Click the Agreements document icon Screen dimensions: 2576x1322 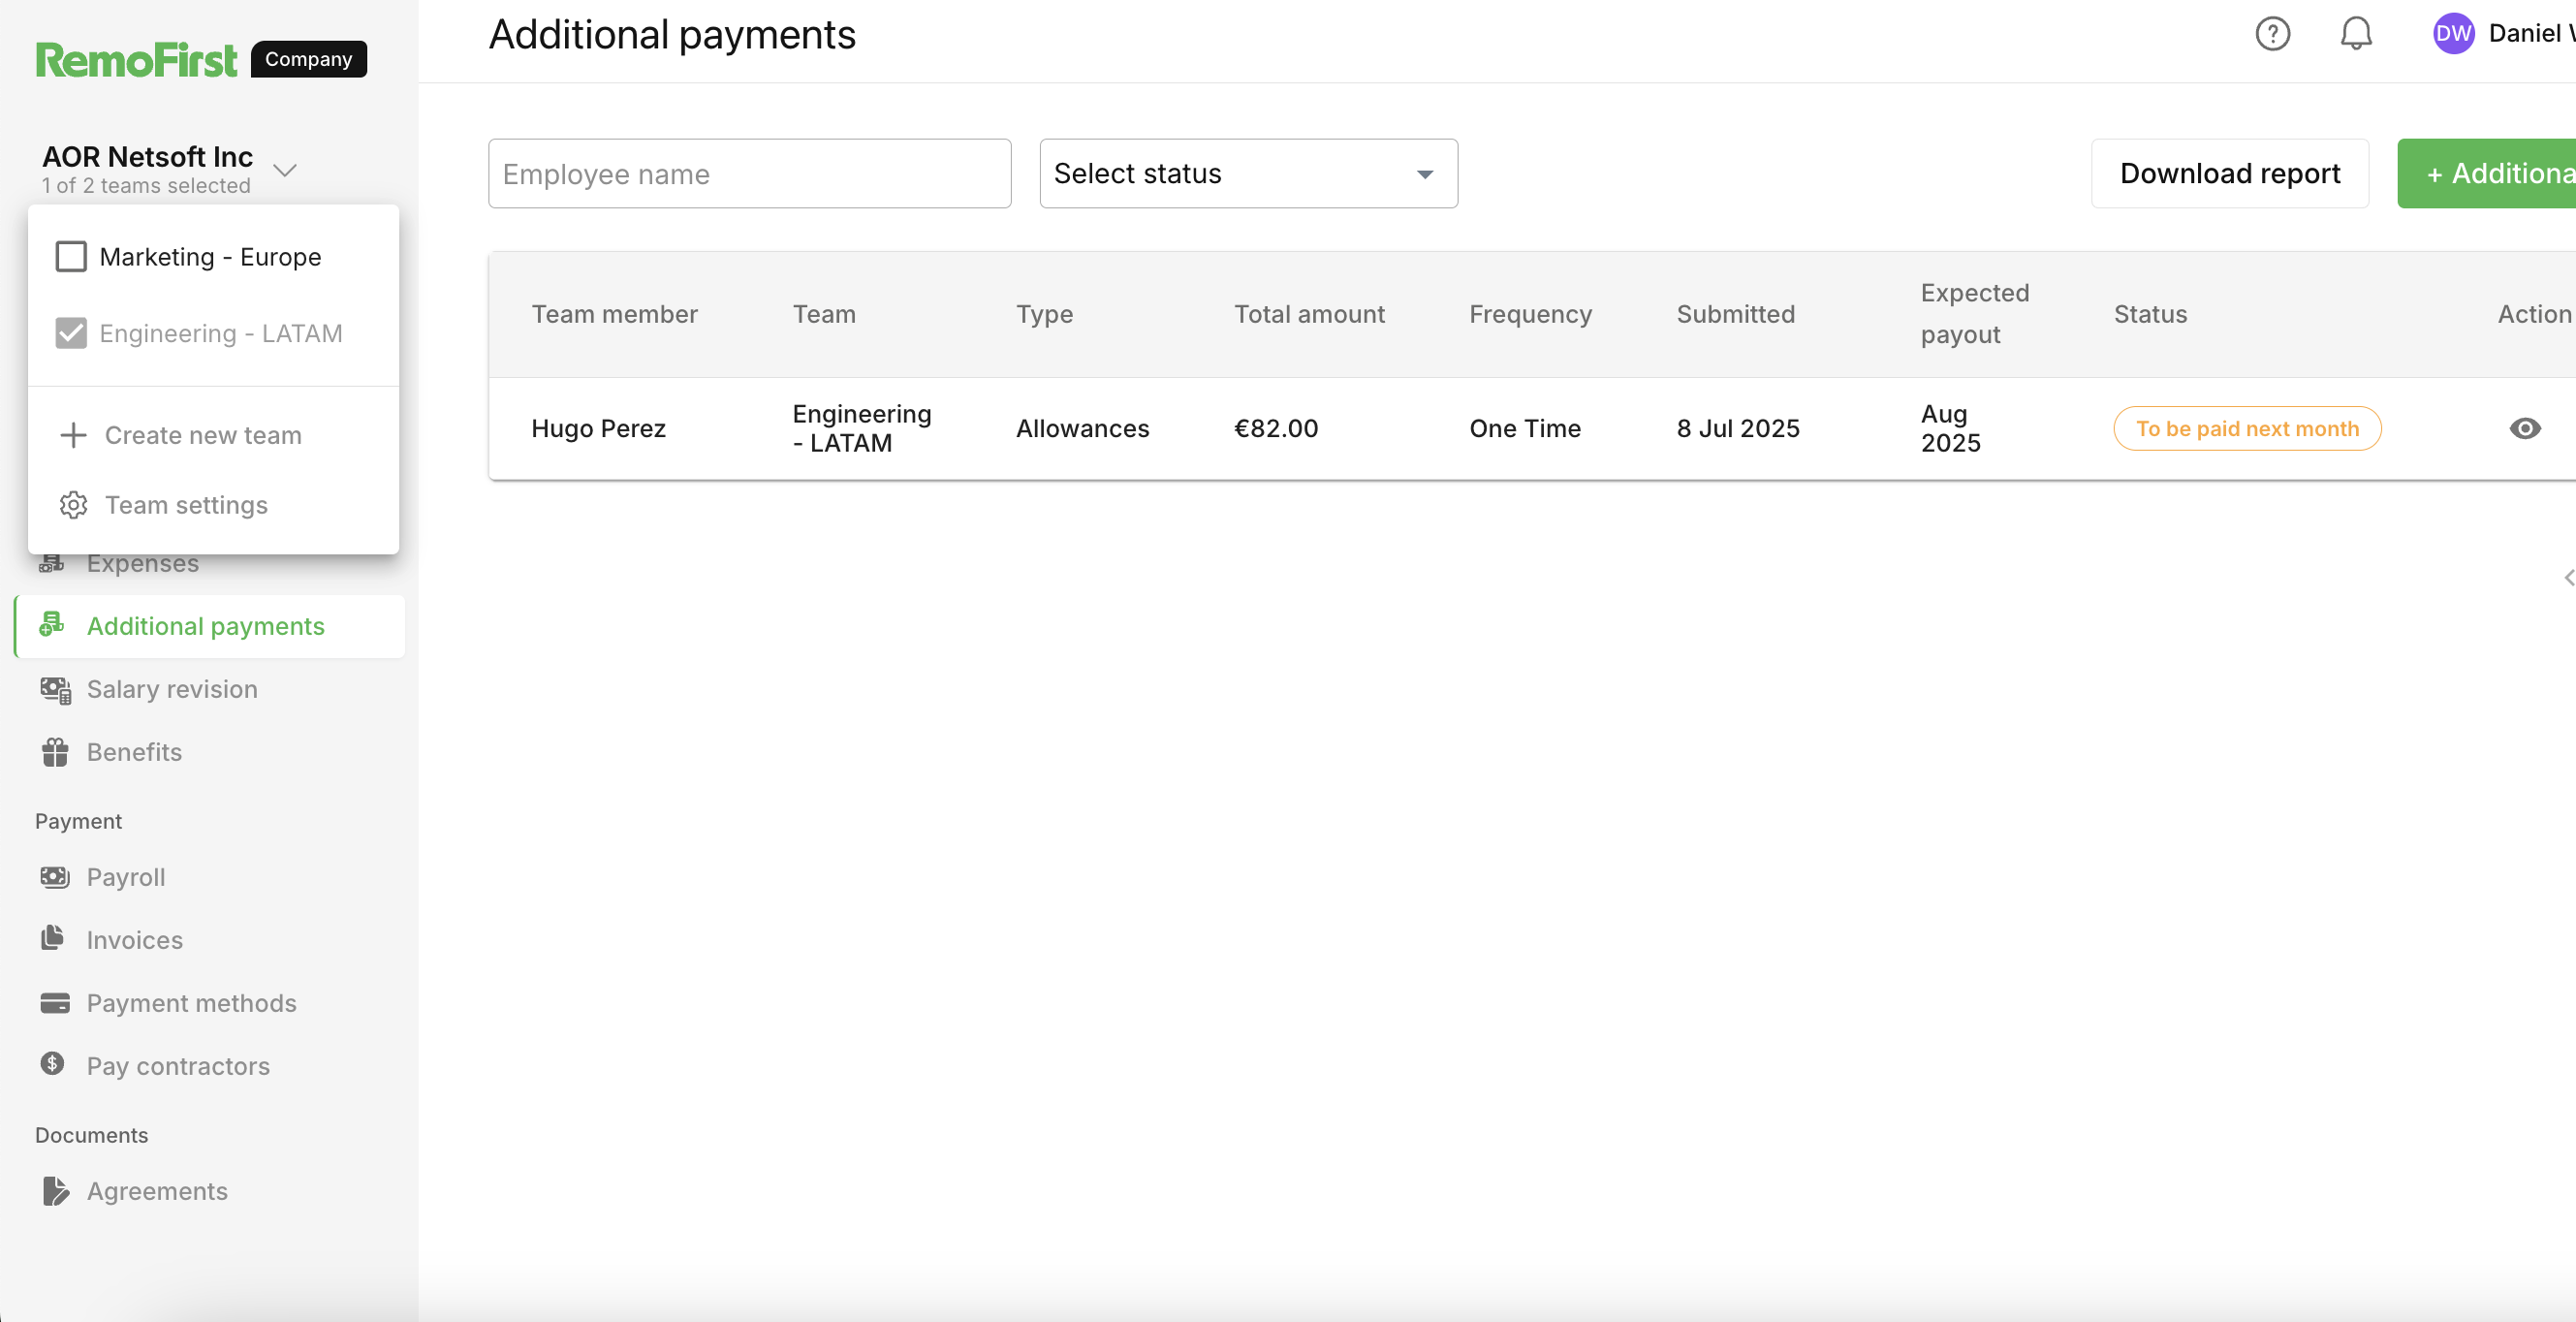coord(55,1191)
